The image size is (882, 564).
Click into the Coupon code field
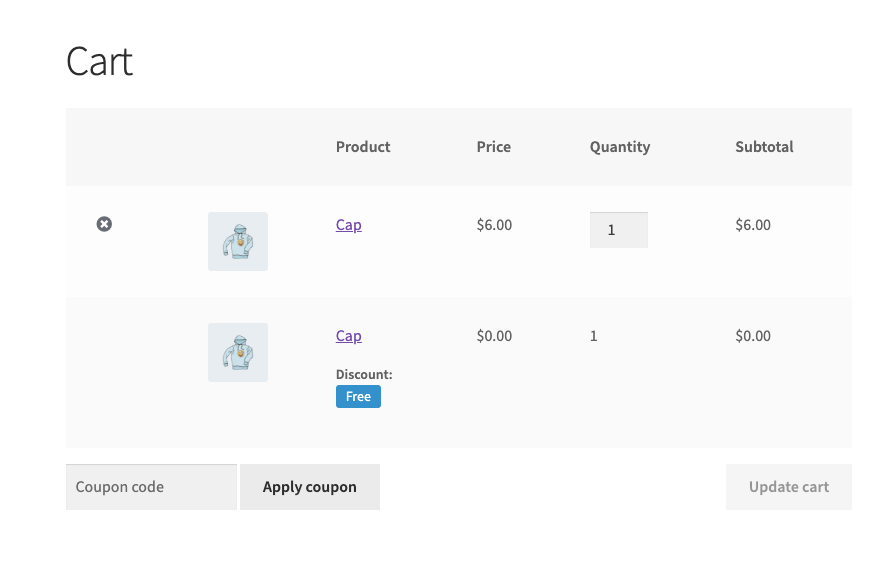(151, 487)
